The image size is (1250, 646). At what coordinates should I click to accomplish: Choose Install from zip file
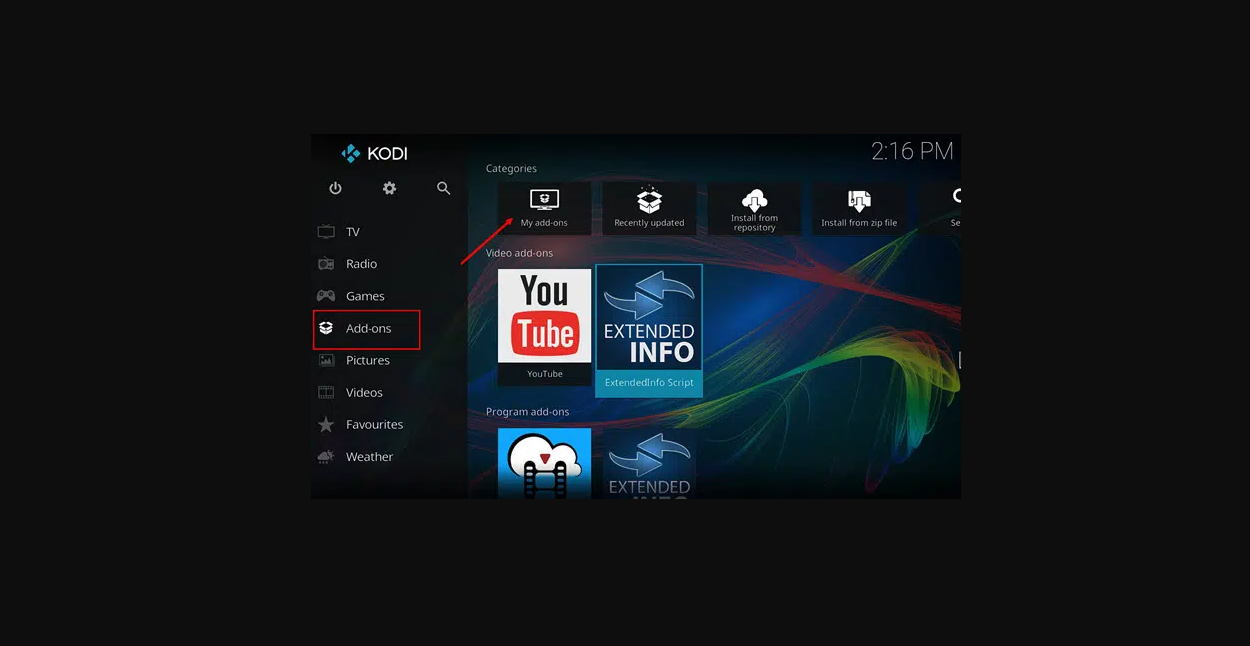[859, 208]
